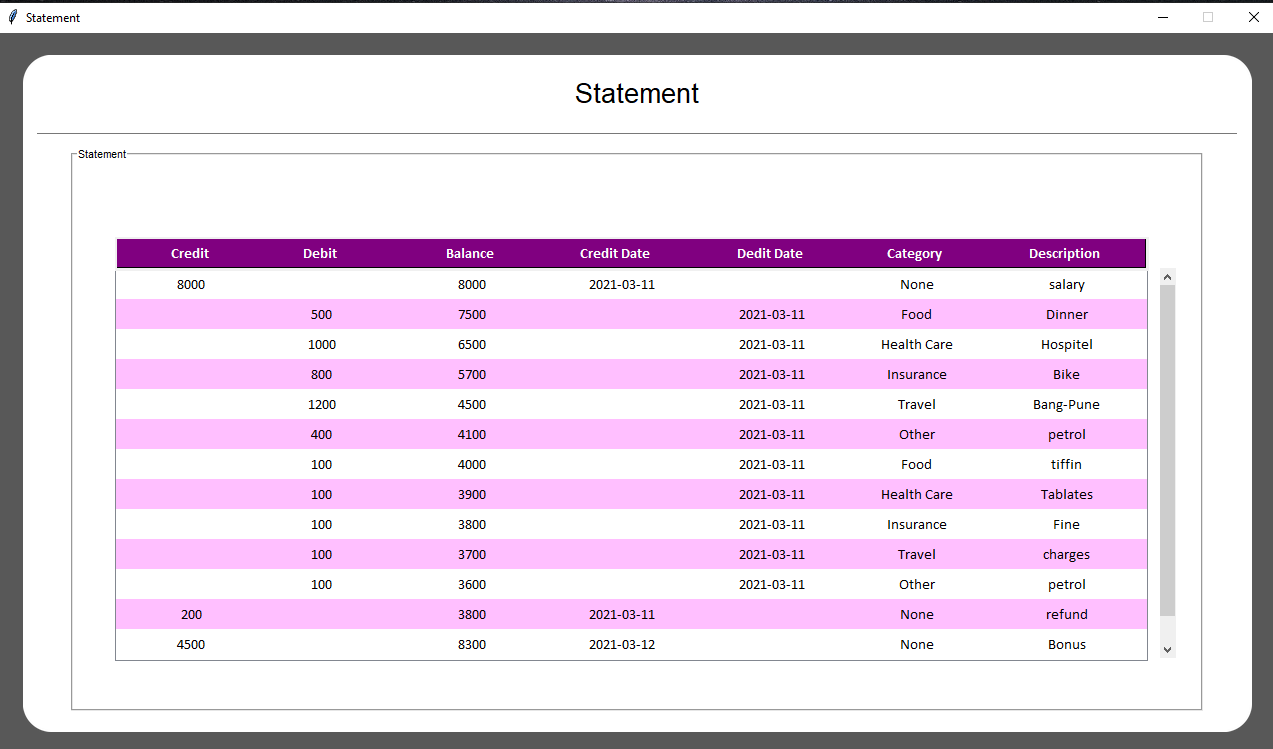
Task: Click the Credit Date column header
Action: click(615, 254)
